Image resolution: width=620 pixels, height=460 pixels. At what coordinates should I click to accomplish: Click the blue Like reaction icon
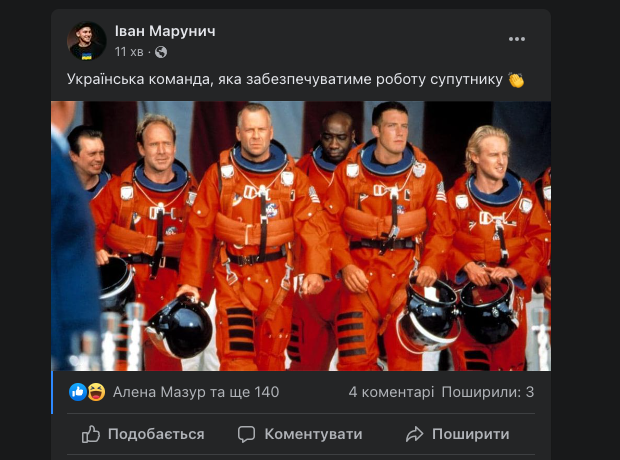point(78,392)
